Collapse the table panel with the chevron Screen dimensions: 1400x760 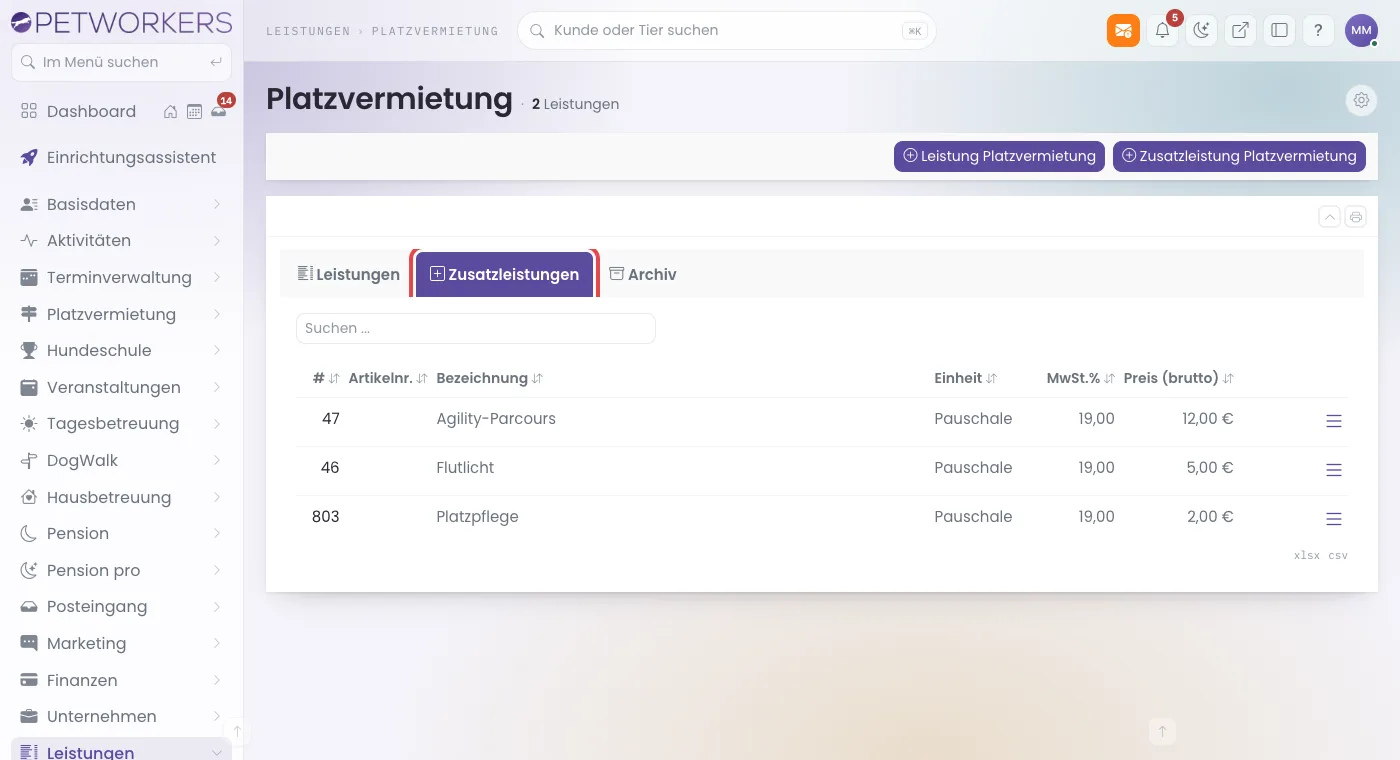(x=1329, y=217)
